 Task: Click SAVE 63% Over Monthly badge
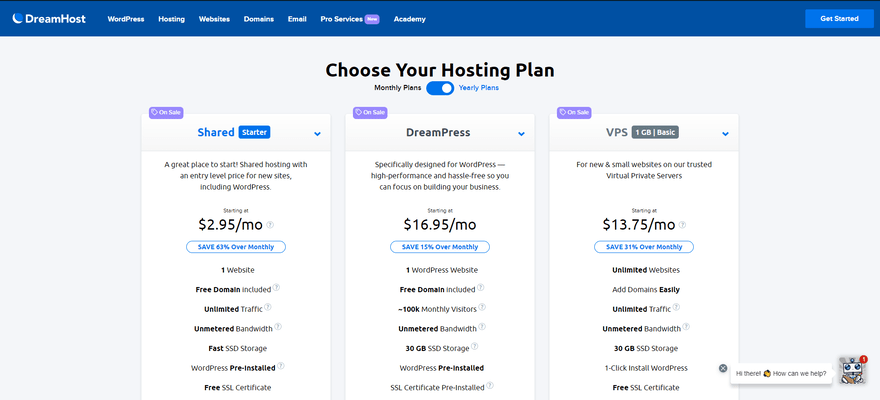tap(236, 247)
